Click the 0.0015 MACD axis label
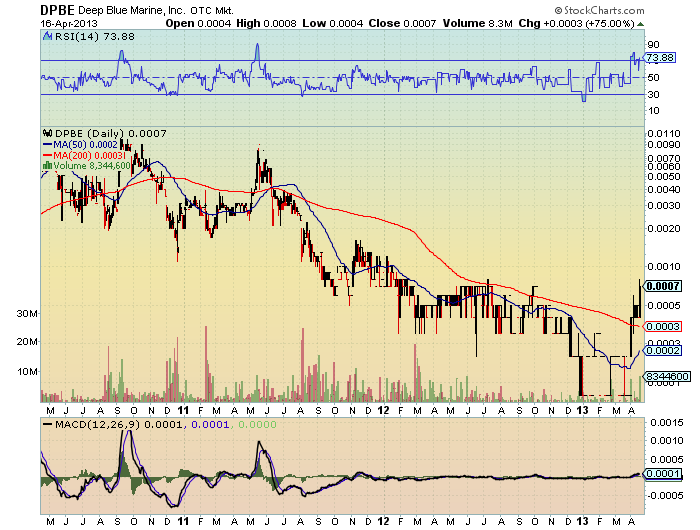The height and width of the screenshot is (530, 700). (x=667, y=422)
